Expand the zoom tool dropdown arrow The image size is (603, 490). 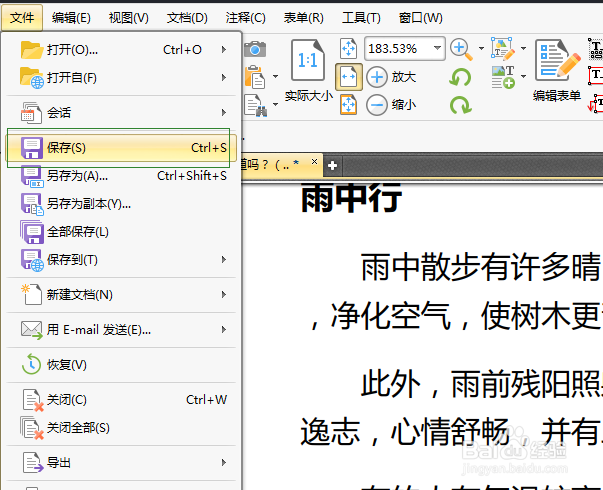(x=481, y=48)
